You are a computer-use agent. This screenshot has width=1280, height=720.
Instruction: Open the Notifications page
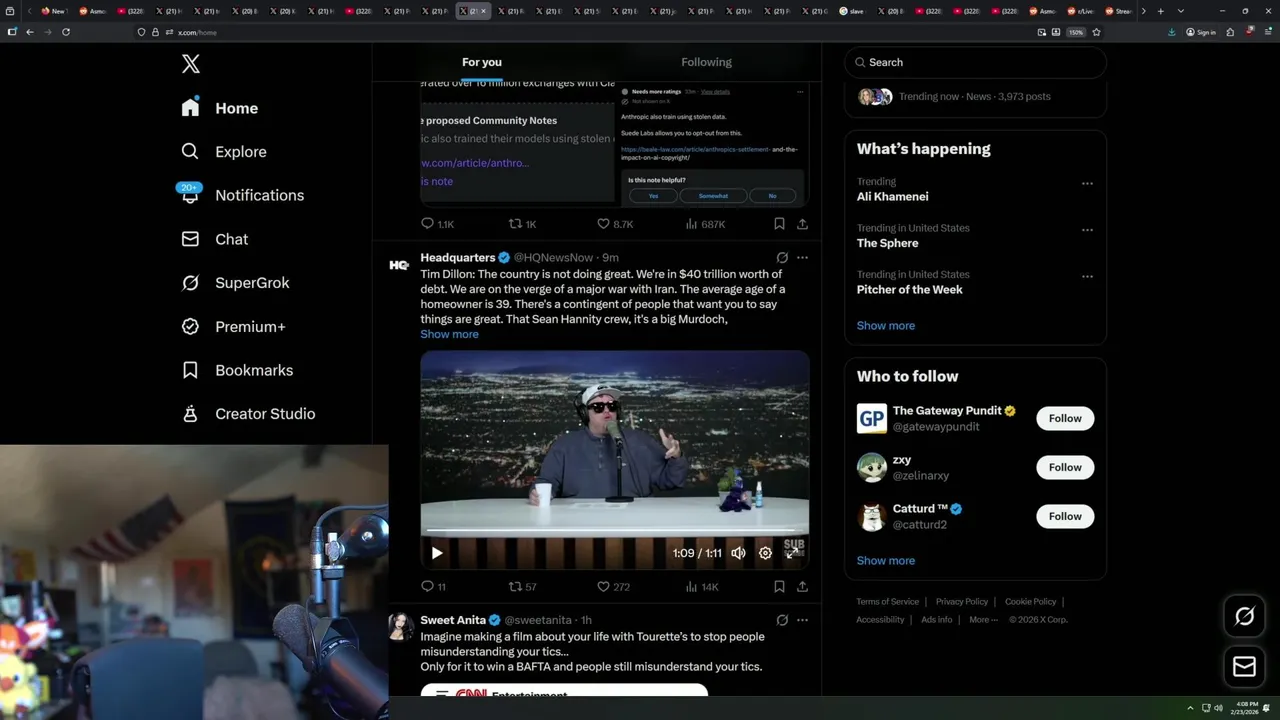pos(241,195)
